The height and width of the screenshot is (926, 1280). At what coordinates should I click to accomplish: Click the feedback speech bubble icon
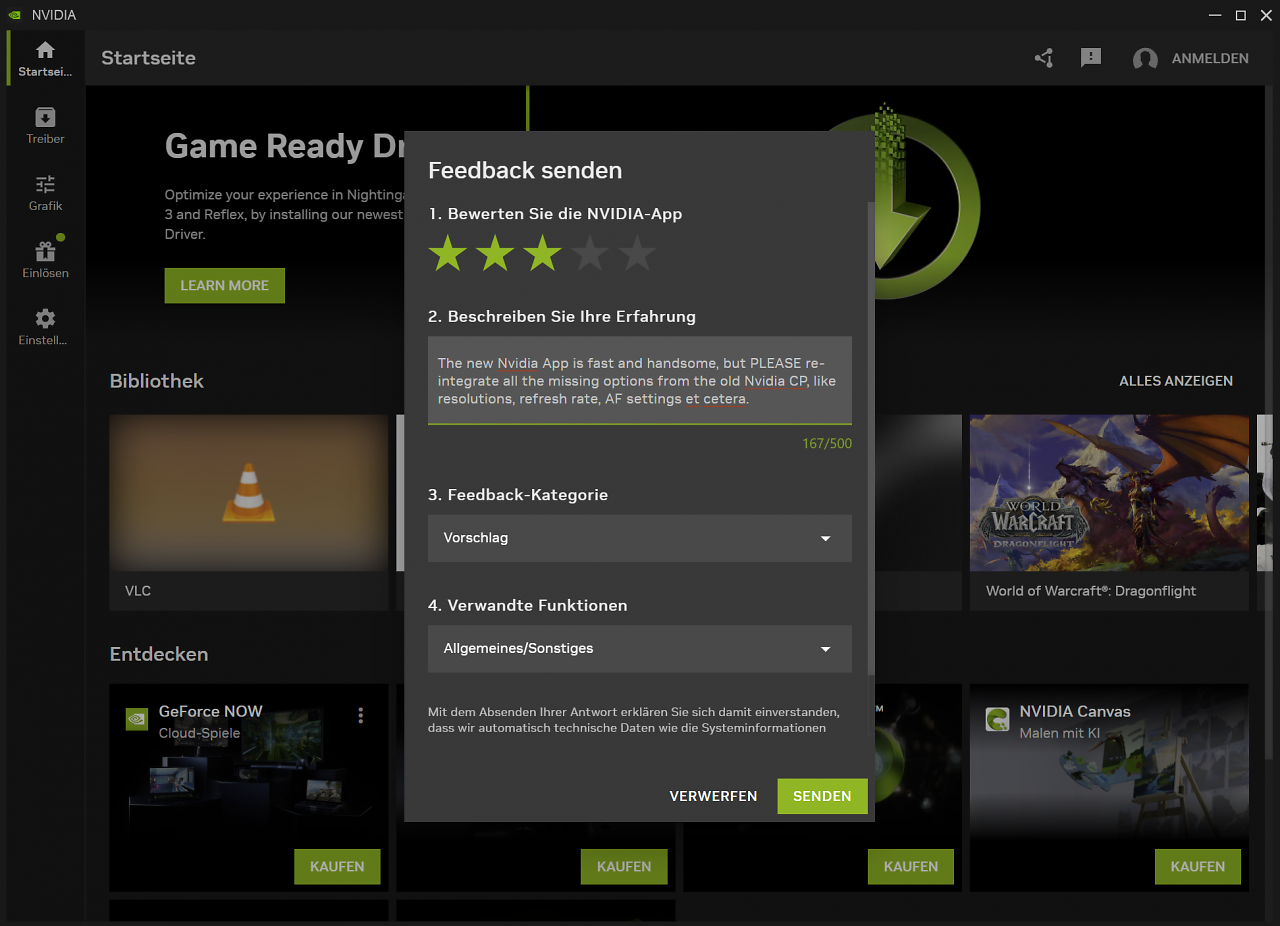tap(1091, 58)
